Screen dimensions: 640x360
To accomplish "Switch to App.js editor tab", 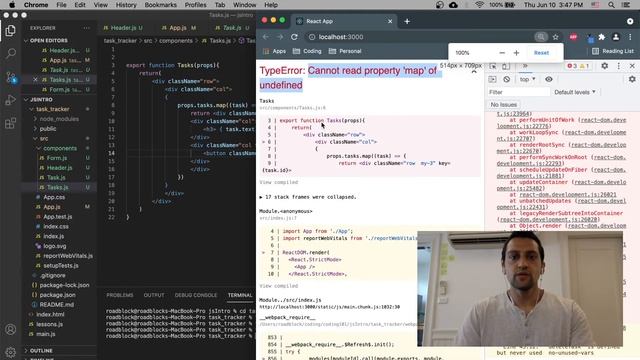I will 178,28.
